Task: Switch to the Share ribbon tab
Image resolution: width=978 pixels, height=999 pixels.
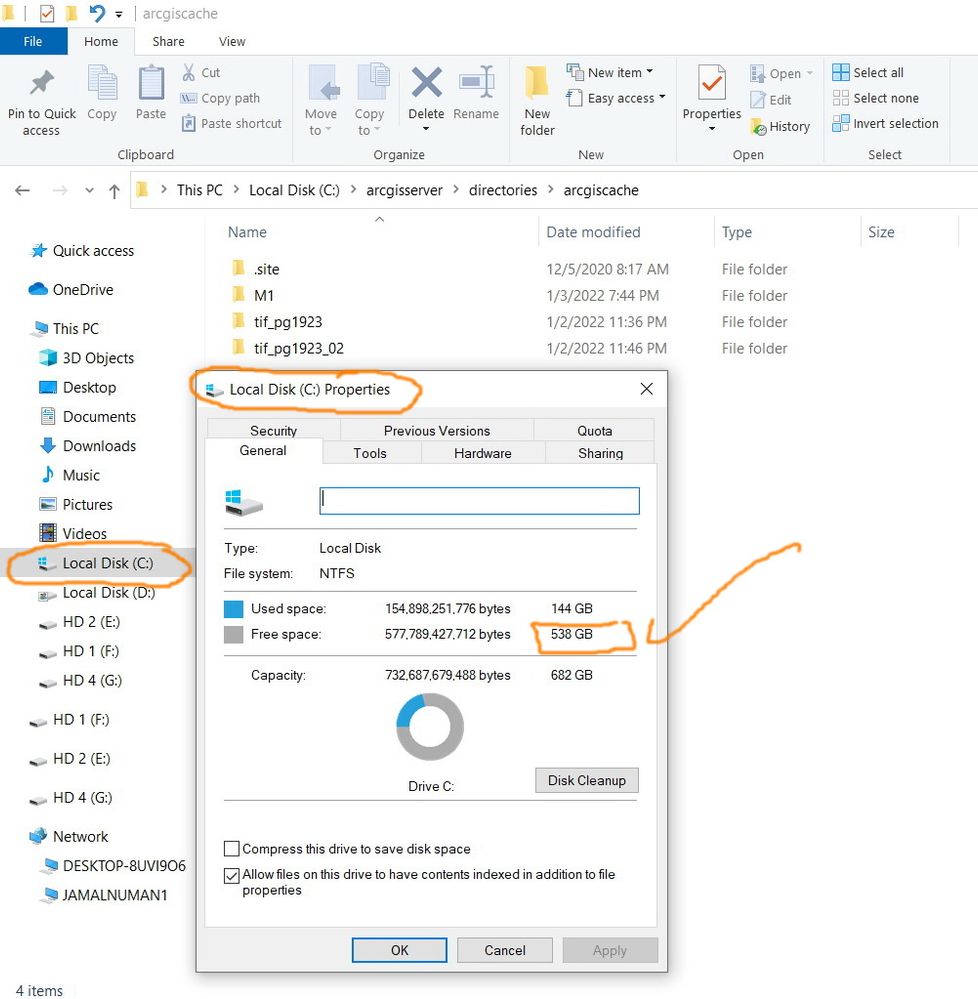Action: pyautogui.click(x=168, y=41)
